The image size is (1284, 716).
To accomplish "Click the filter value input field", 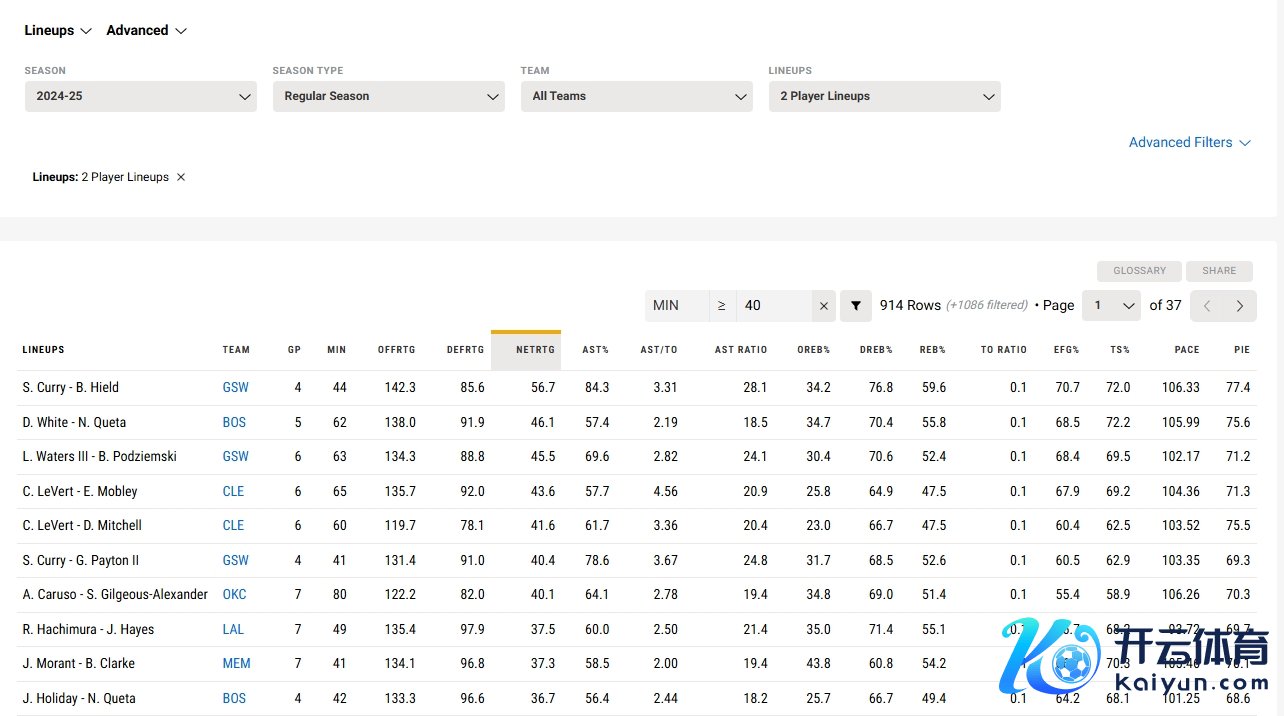I will pos(774,306).
